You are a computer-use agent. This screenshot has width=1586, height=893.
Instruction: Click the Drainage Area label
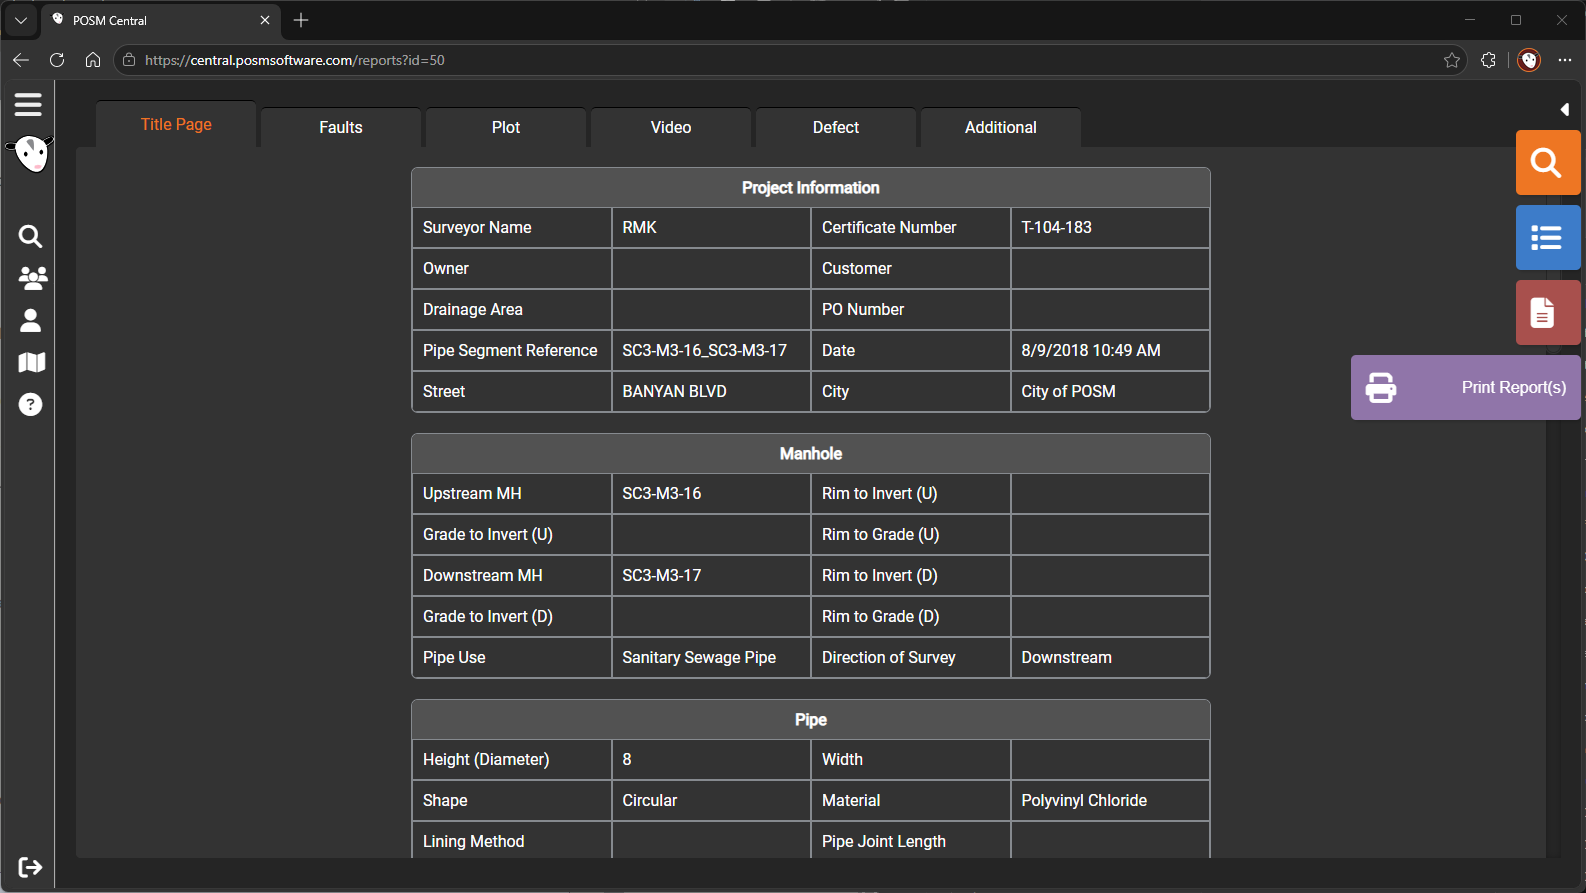coord(473,309)
